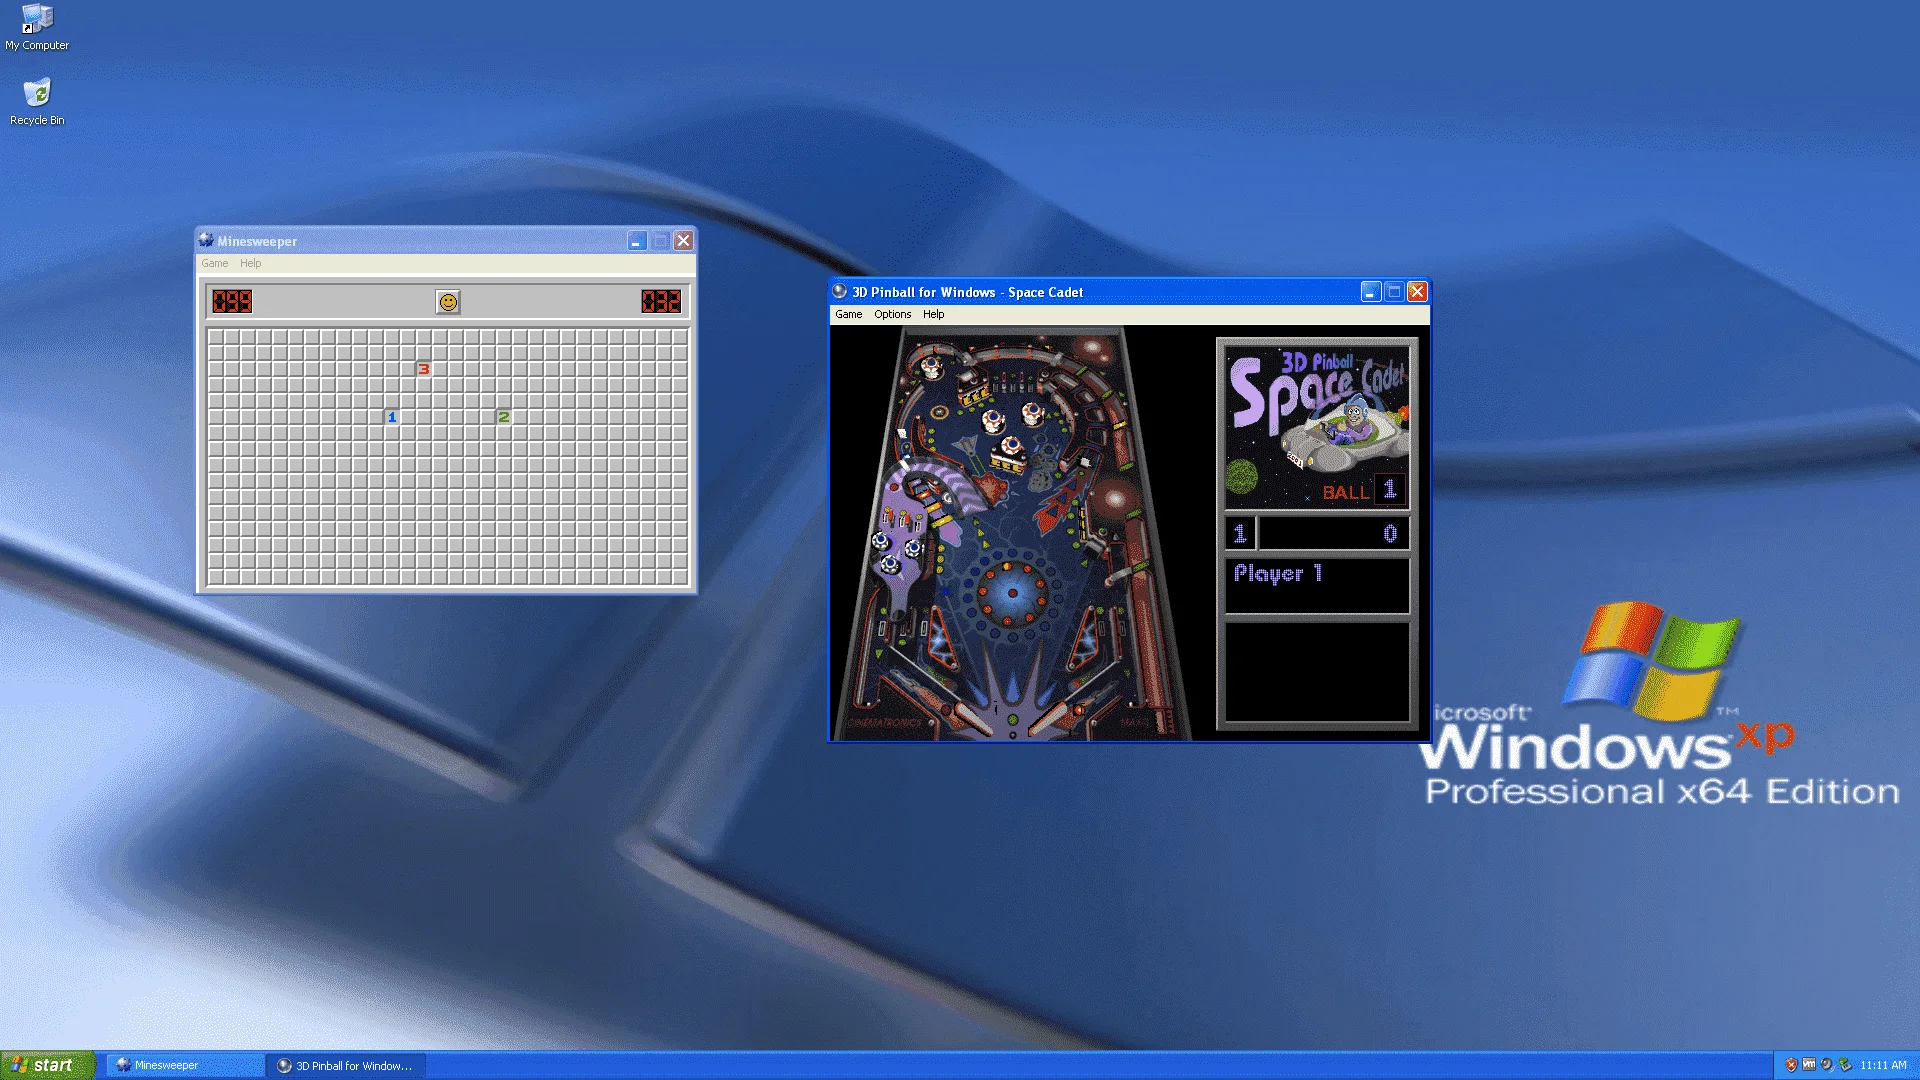1920x1080 pixels.
Task: Switch to 3D Pinball from the taskbar
Action: (346, 1066)
